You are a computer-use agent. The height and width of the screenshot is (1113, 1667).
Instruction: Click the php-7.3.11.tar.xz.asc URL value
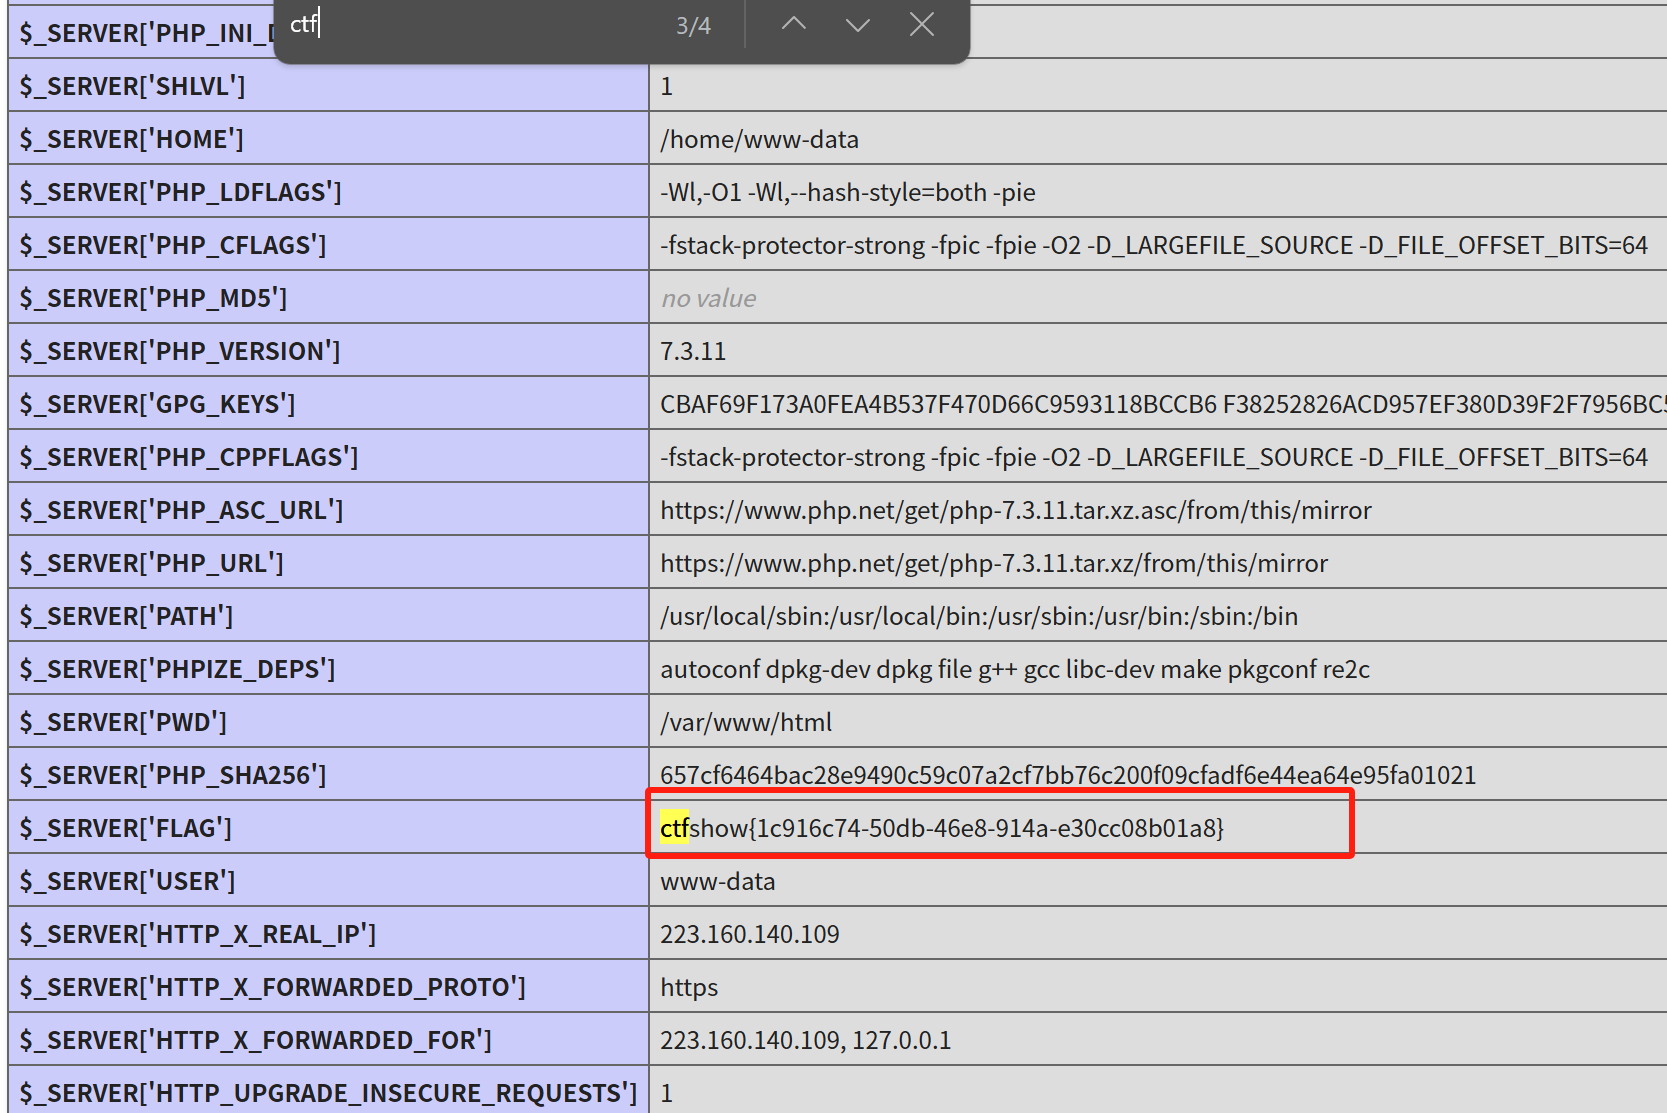pos(1015,510)
